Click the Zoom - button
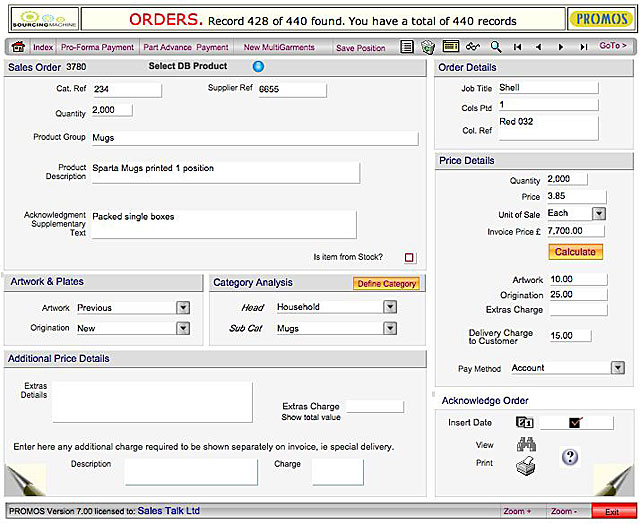This screenshot has width=640, height=524. (564, 511)
